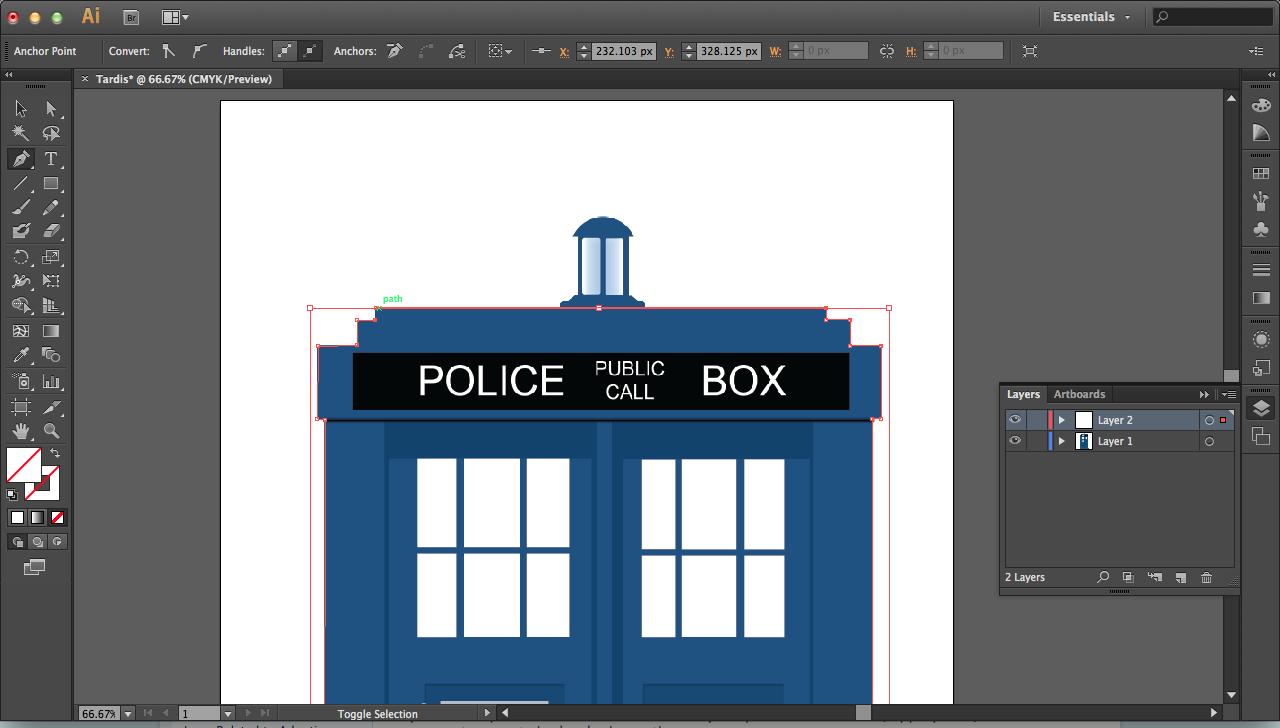The width and height of the screenshot is (1280, 728).
Task: Pick the Line Segment tool
Action: pyautogui.click(x=21, y=183)
